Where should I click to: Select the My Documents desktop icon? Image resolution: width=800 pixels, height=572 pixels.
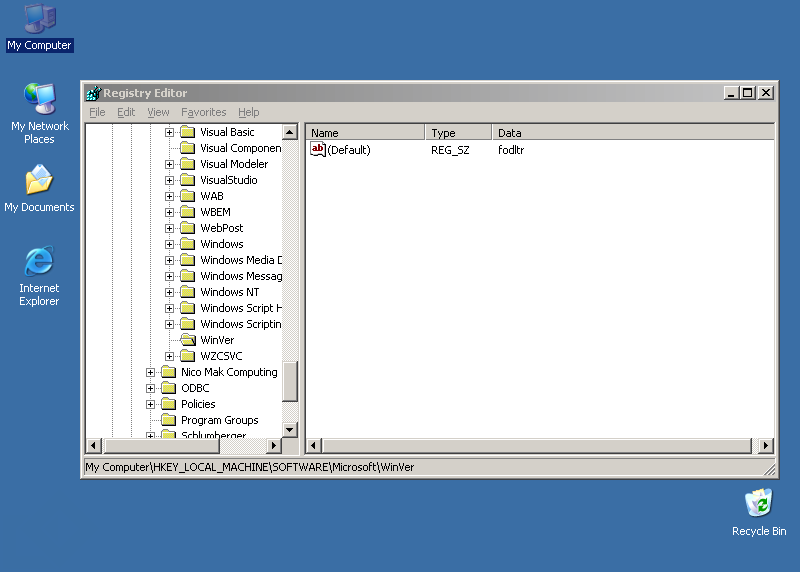(39, 188)
